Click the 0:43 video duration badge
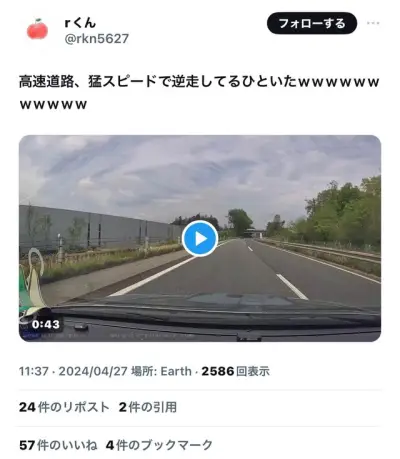The width and height of the screenshot is (400, 459). tap(45, 324)
